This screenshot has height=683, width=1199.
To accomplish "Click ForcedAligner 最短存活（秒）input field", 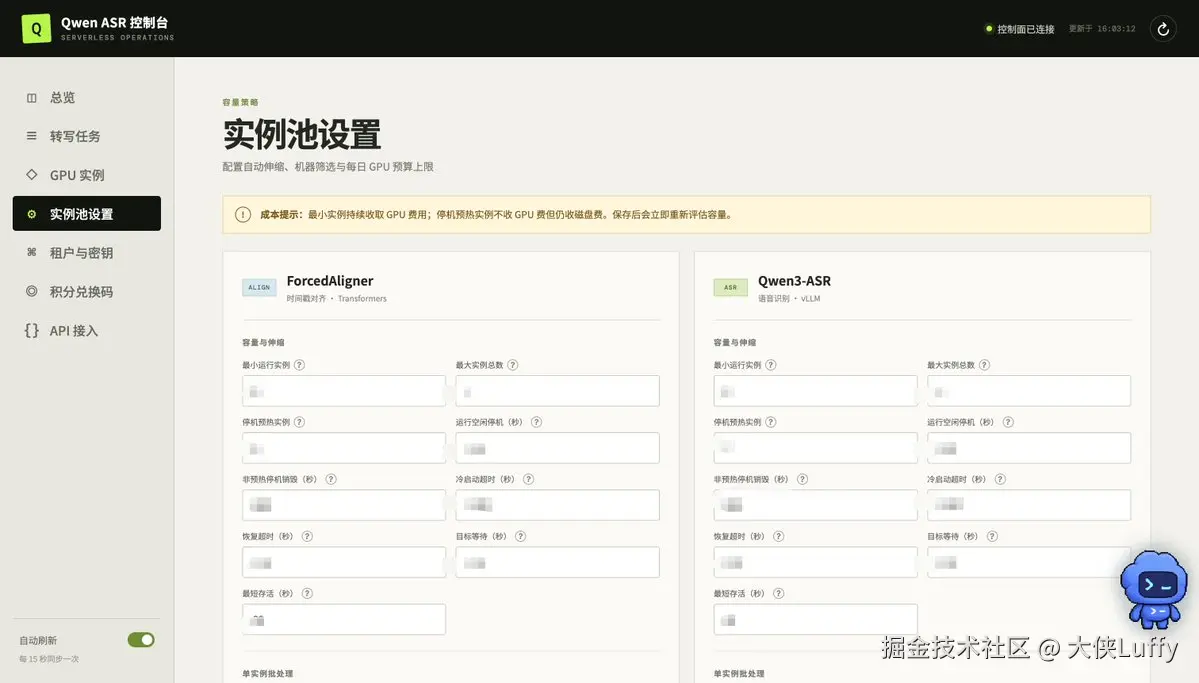I will 344,620.
